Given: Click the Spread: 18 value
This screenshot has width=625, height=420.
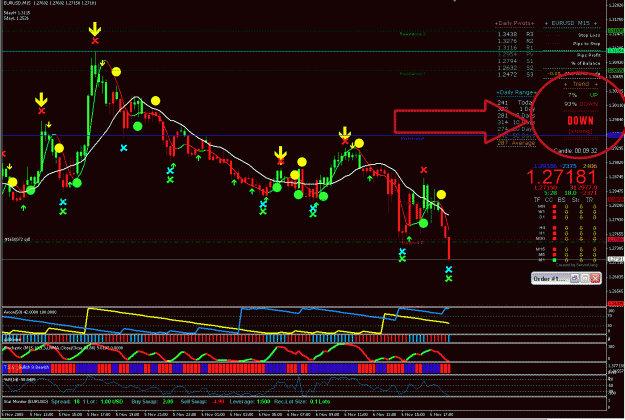Looking at the screenshot, I should [65, 402].
